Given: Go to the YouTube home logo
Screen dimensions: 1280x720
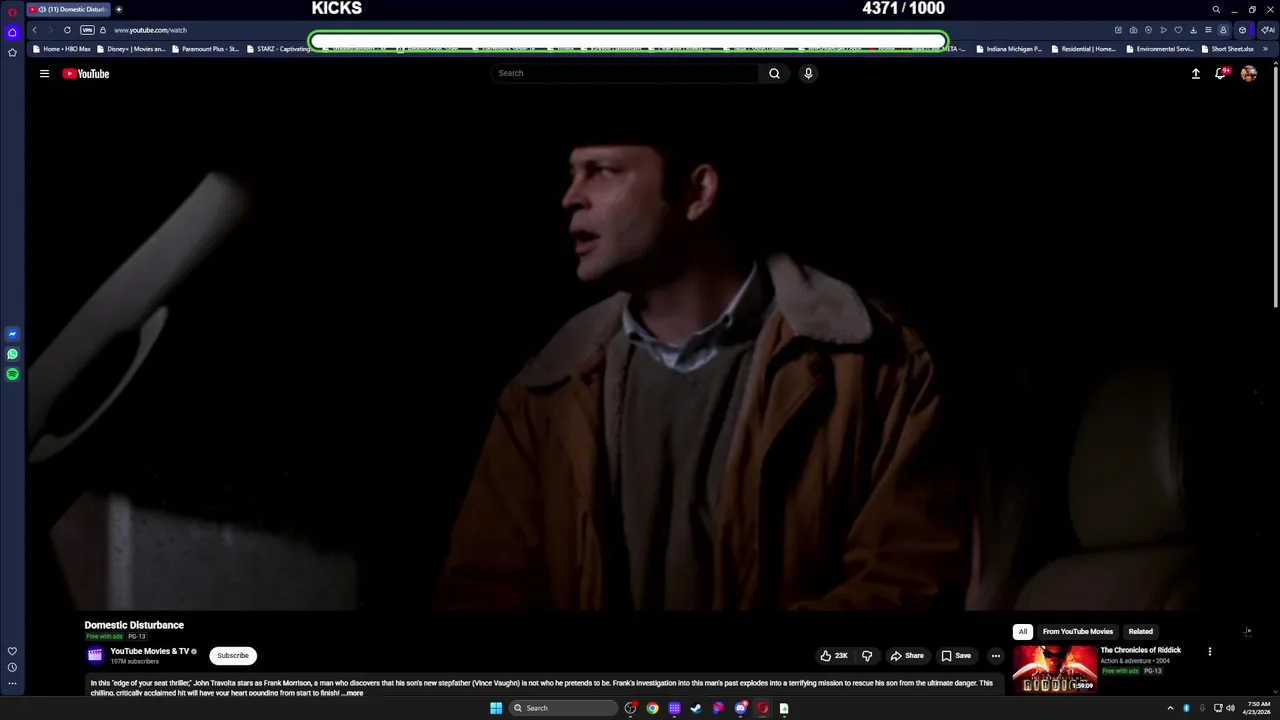Looking at the screenshot, I should tap(86, 73).
